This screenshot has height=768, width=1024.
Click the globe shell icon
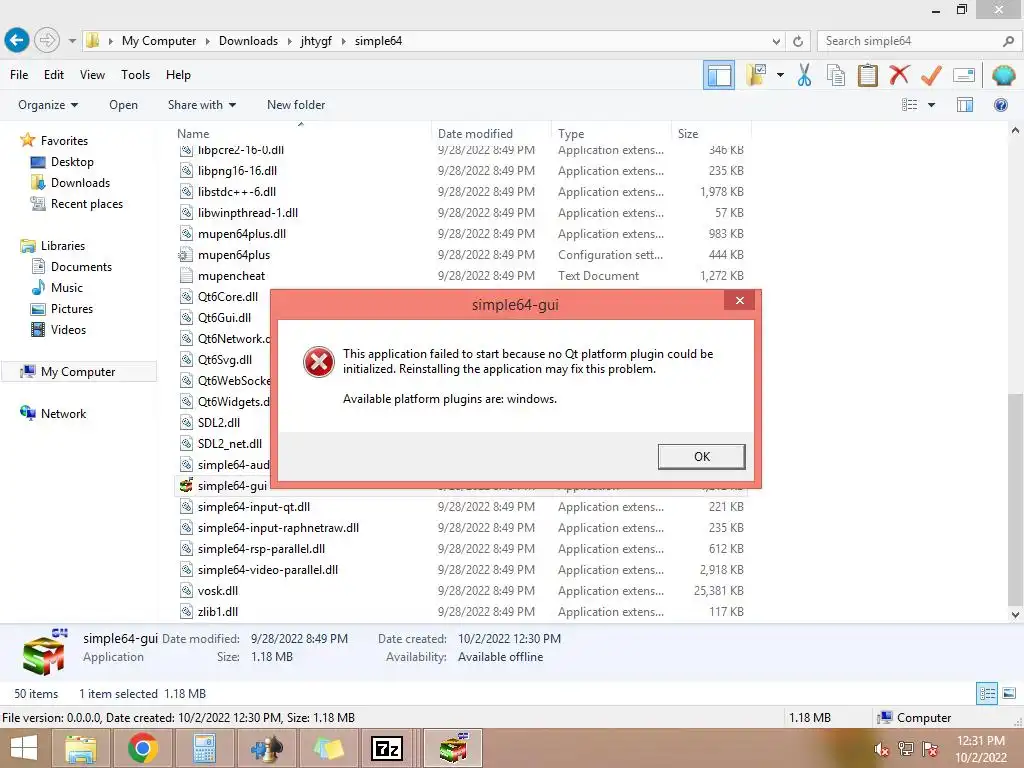(1003, 75)
